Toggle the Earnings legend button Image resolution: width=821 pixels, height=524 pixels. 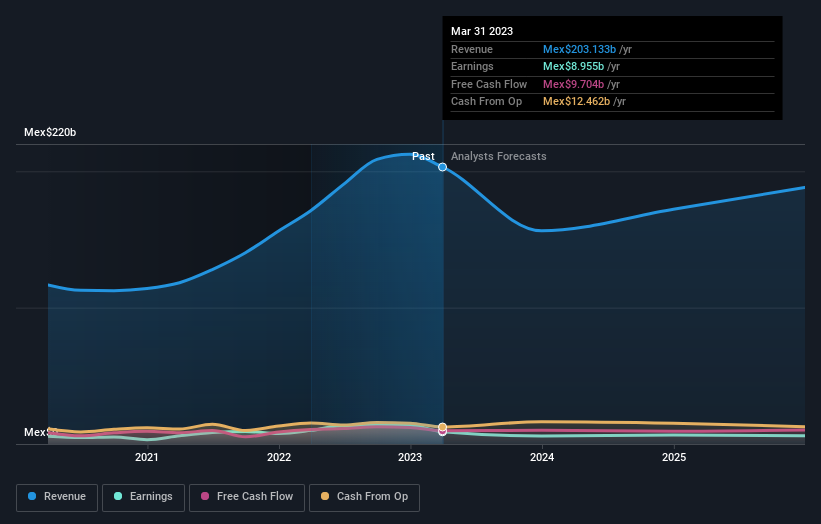click(143, 497)
